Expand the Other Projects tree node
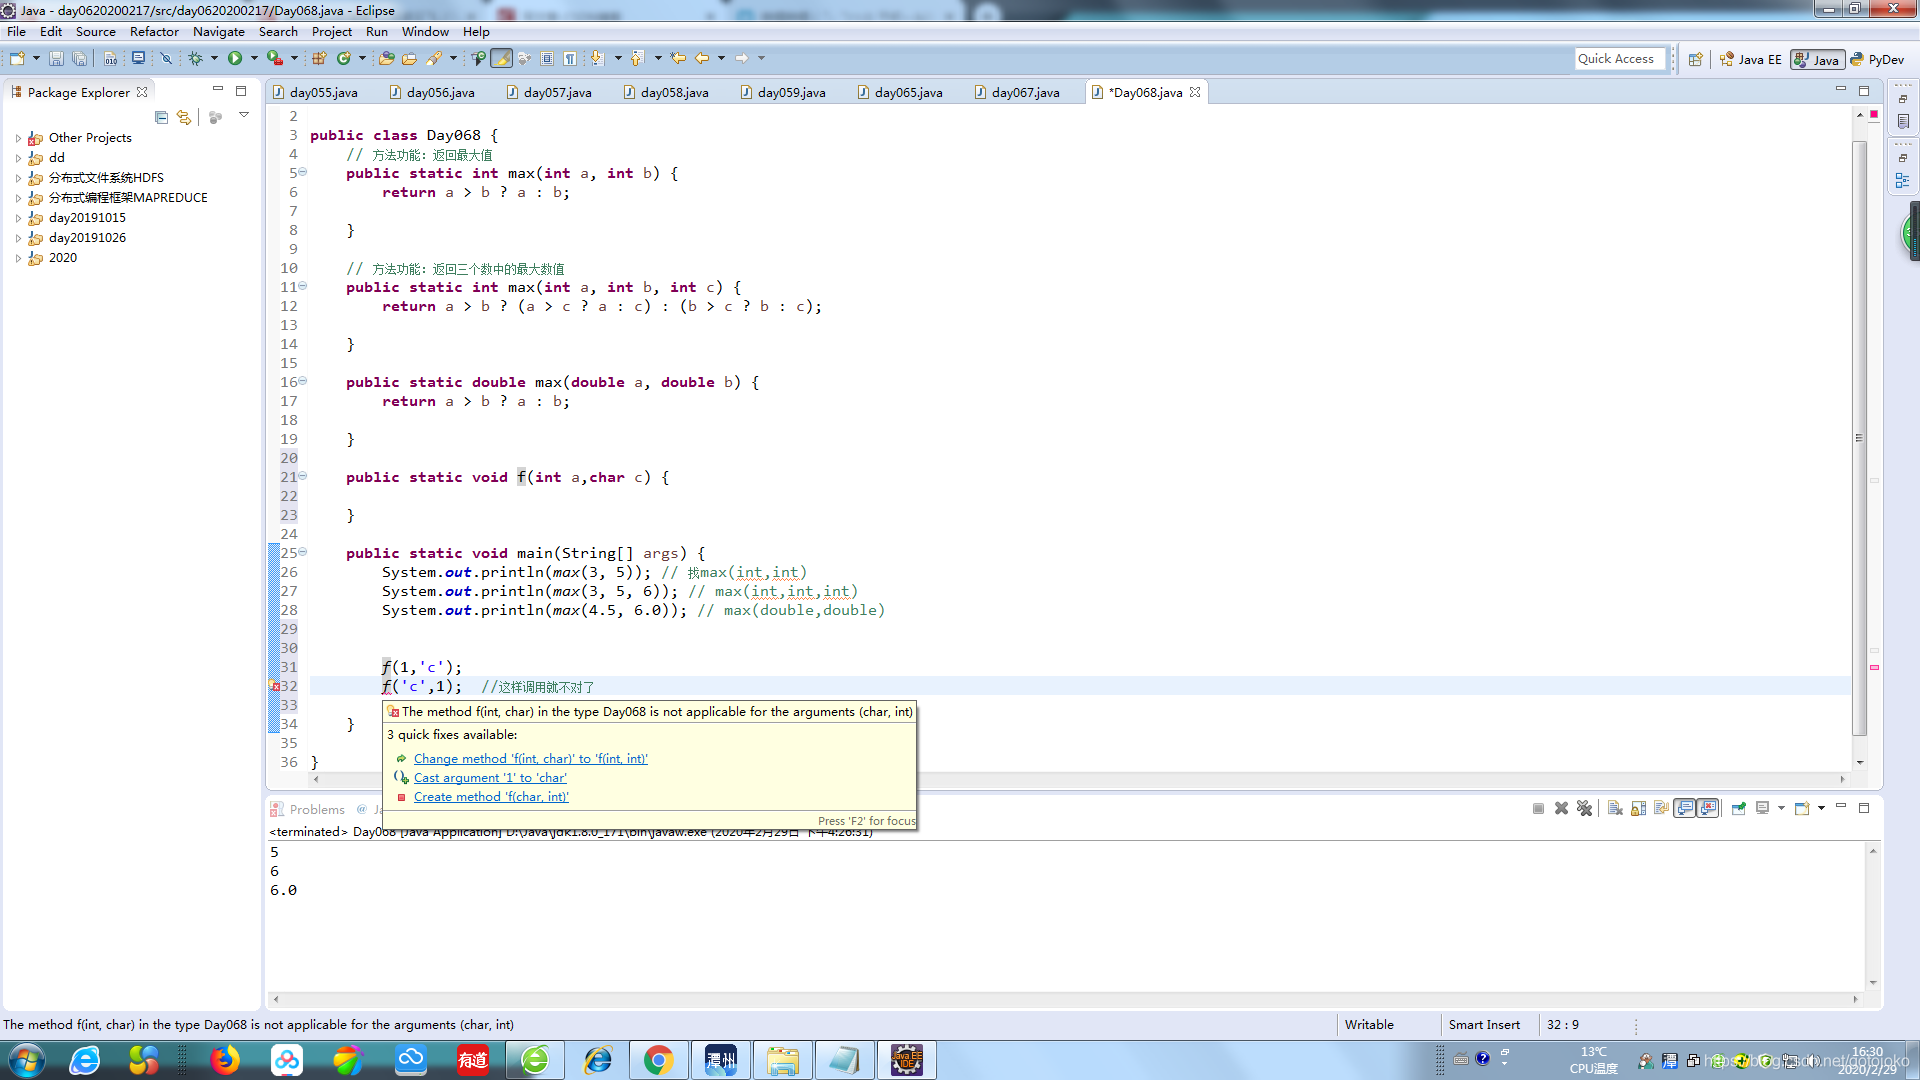Viewport: 1920px width, 1080px height. [18, 138]
